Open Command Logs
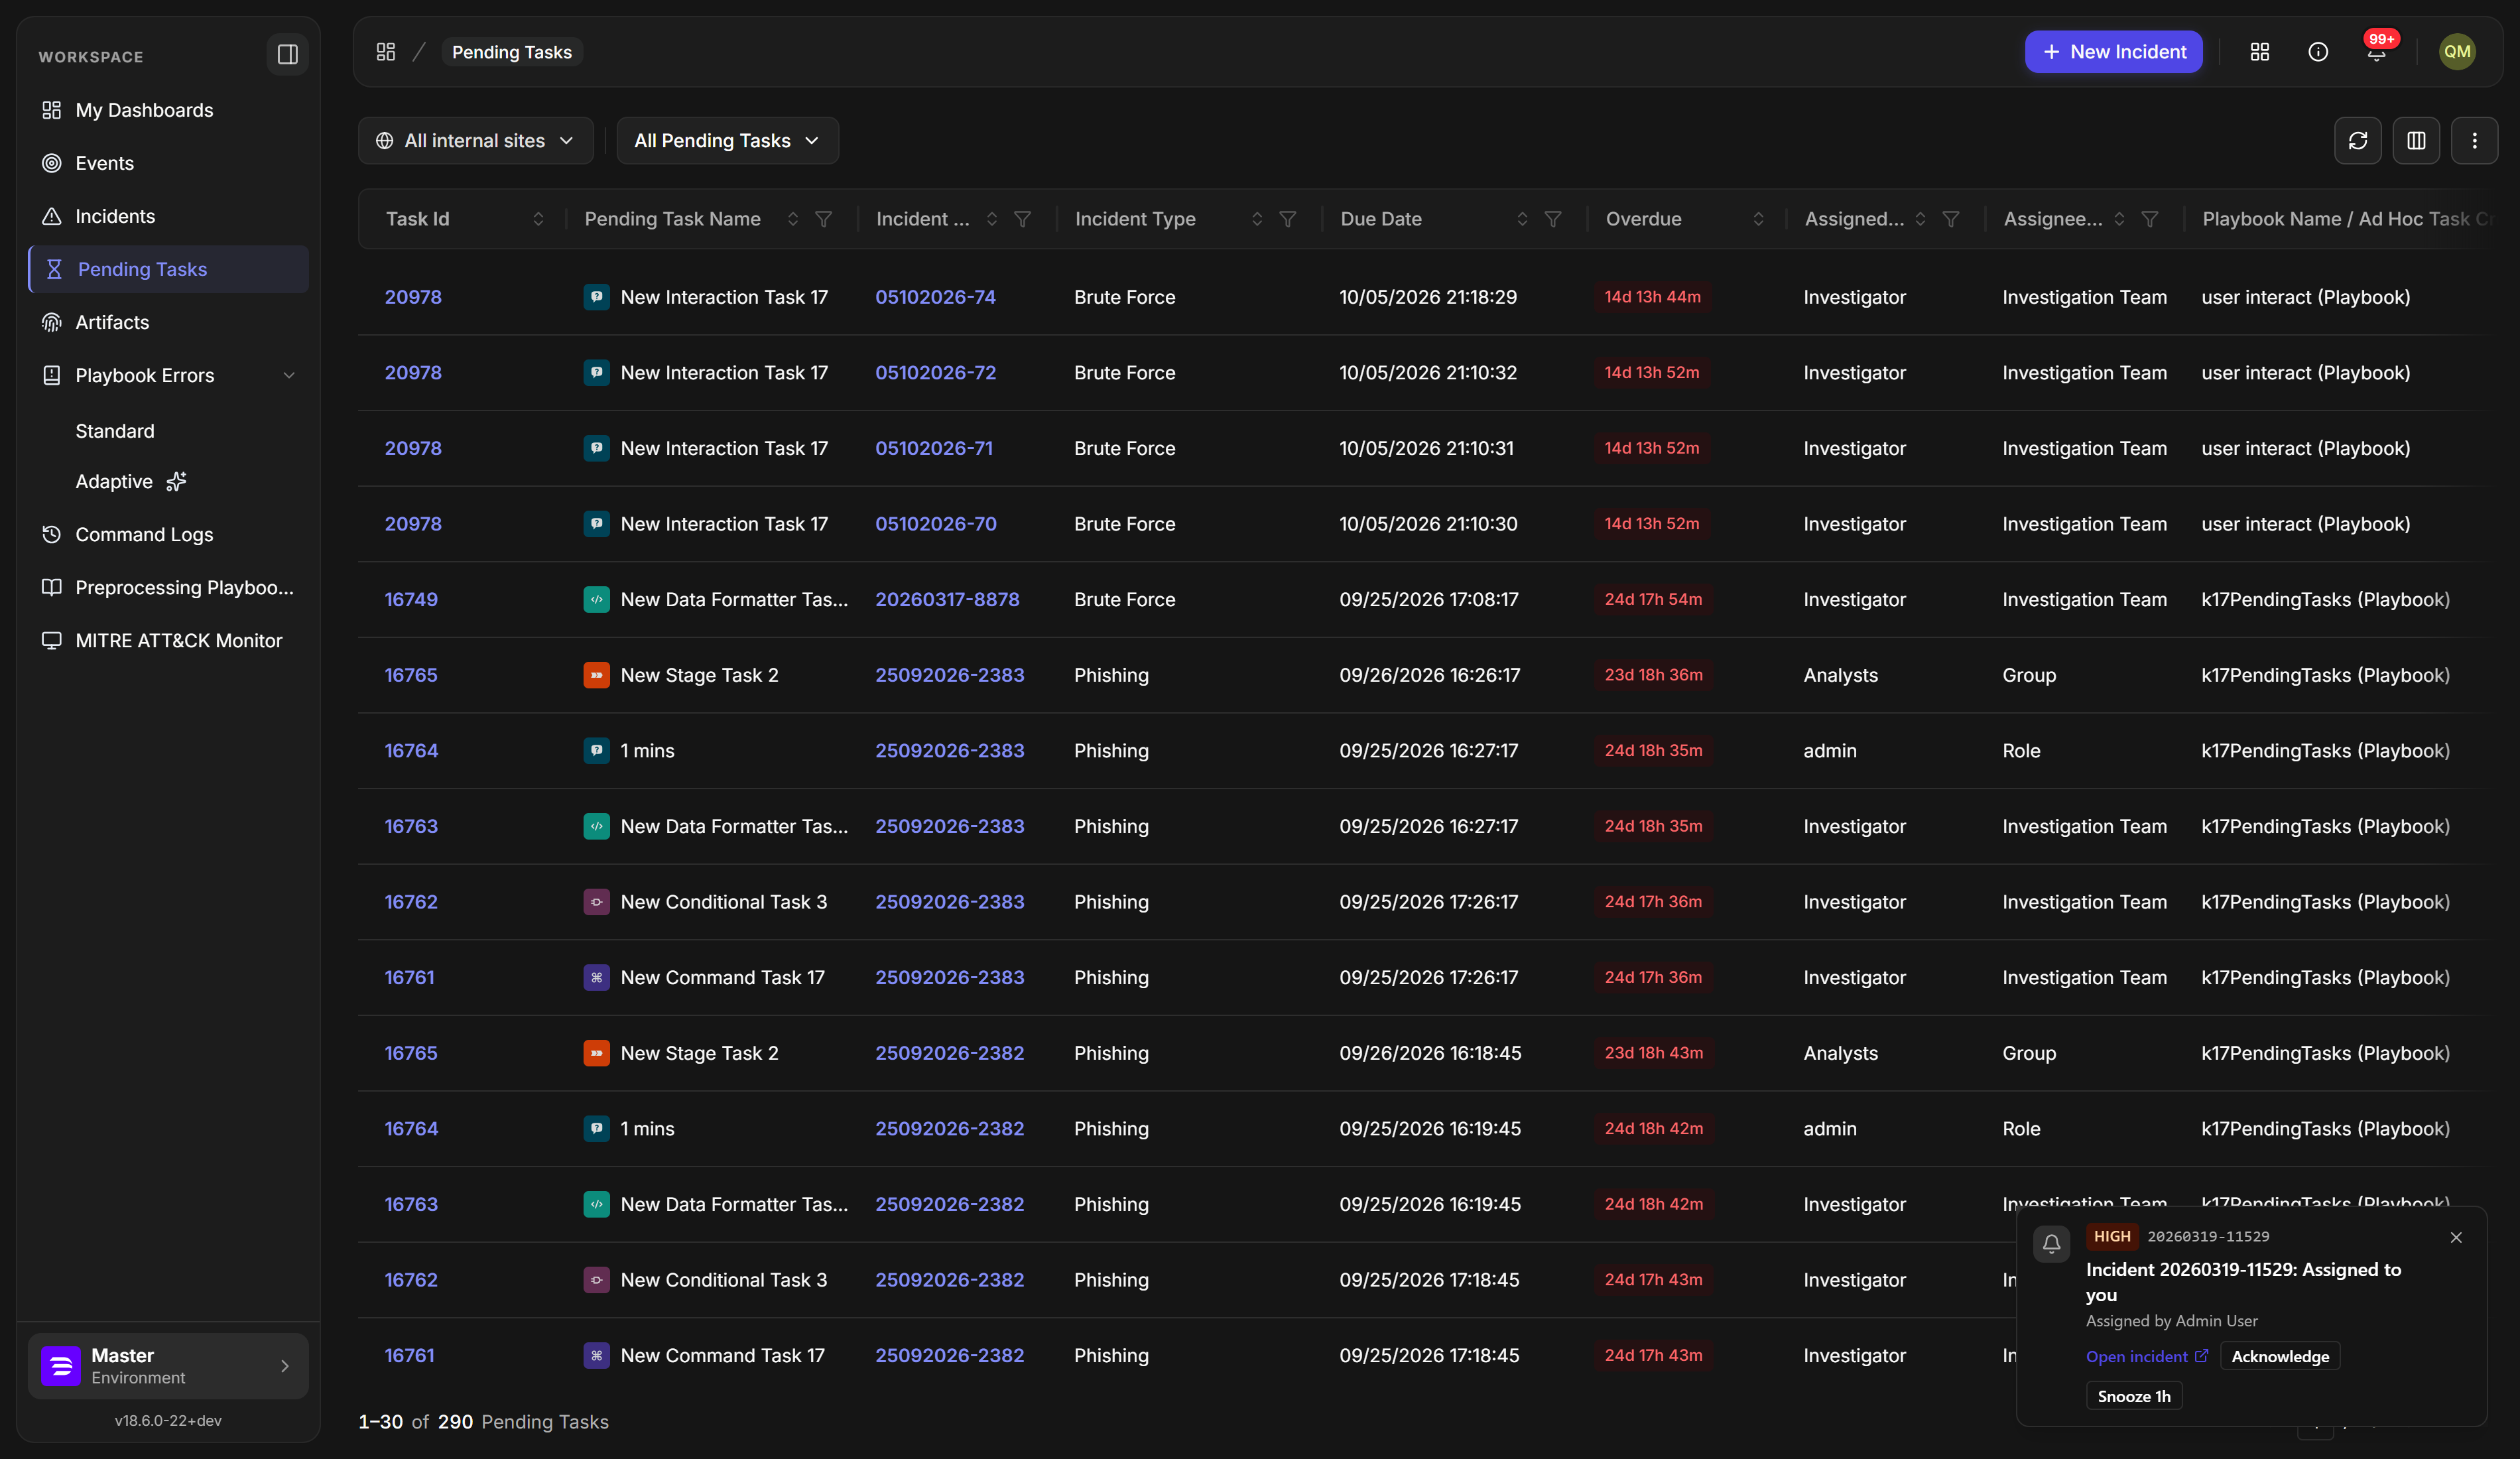Screen dimensions: 2520x1459 tap(168, 535)
